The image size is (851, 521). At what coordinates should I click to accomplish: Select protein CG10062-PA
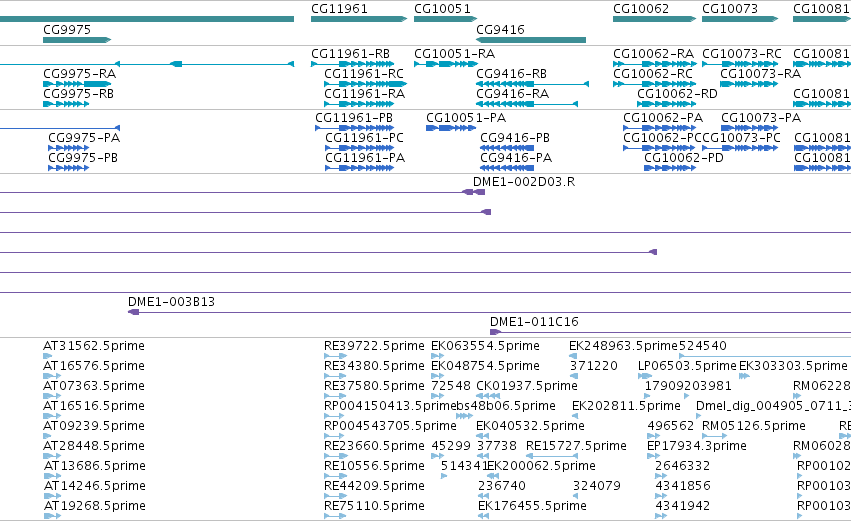663,118
